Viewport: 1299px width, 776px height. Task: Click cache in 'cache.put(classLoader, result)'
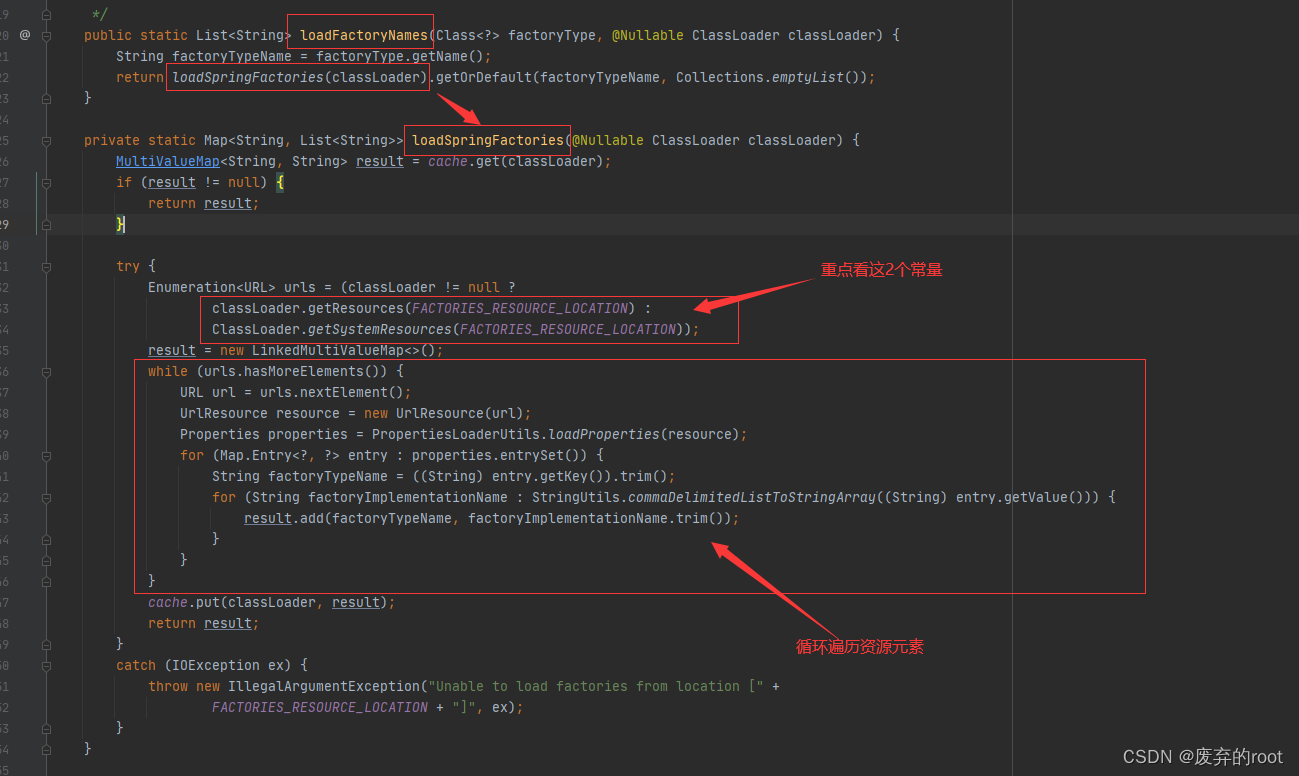click(168, 602)
